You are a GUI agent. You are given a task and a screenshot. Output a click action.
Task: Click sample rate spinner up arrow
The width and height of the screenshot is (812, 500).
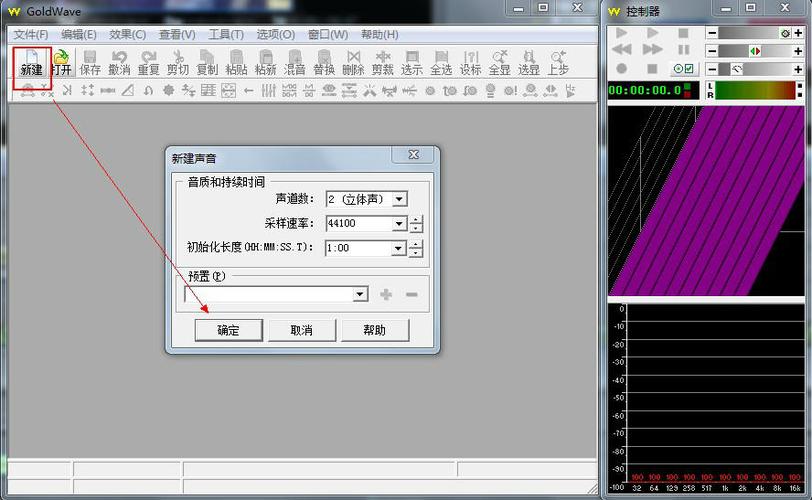pos(416,219)
